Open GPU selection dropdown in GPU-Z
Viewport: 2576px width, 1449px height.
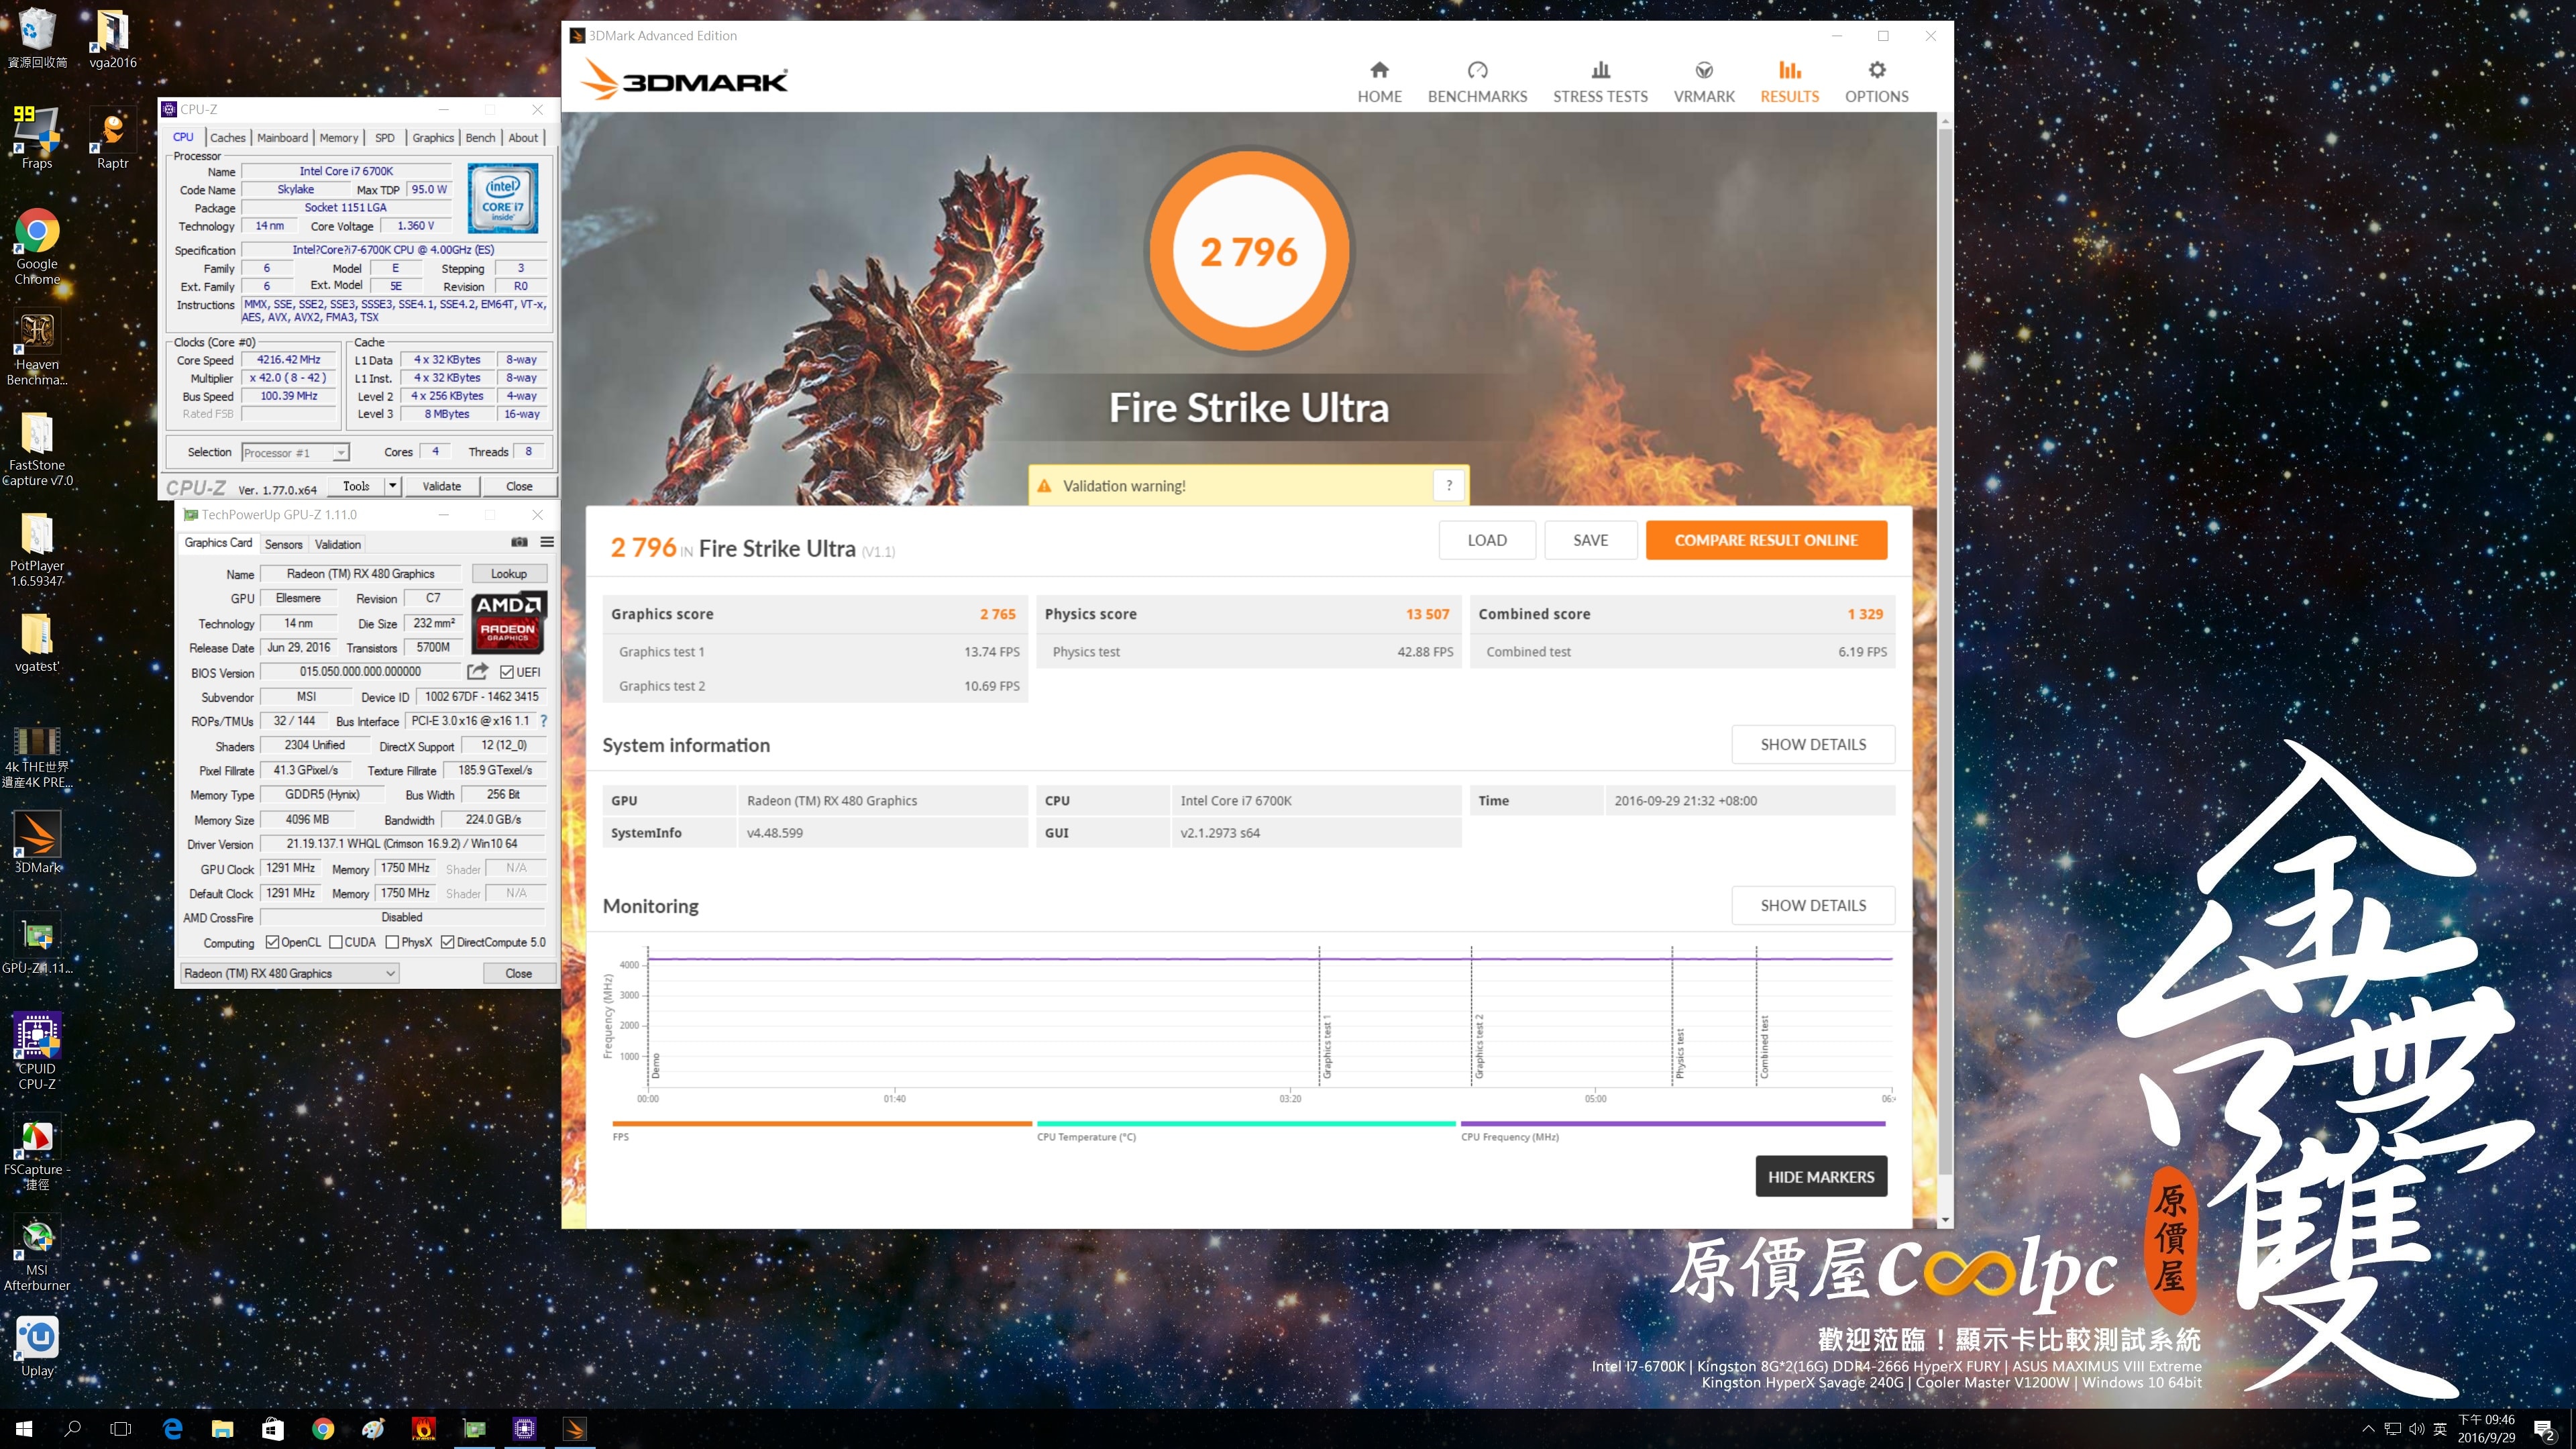point(289,973)
